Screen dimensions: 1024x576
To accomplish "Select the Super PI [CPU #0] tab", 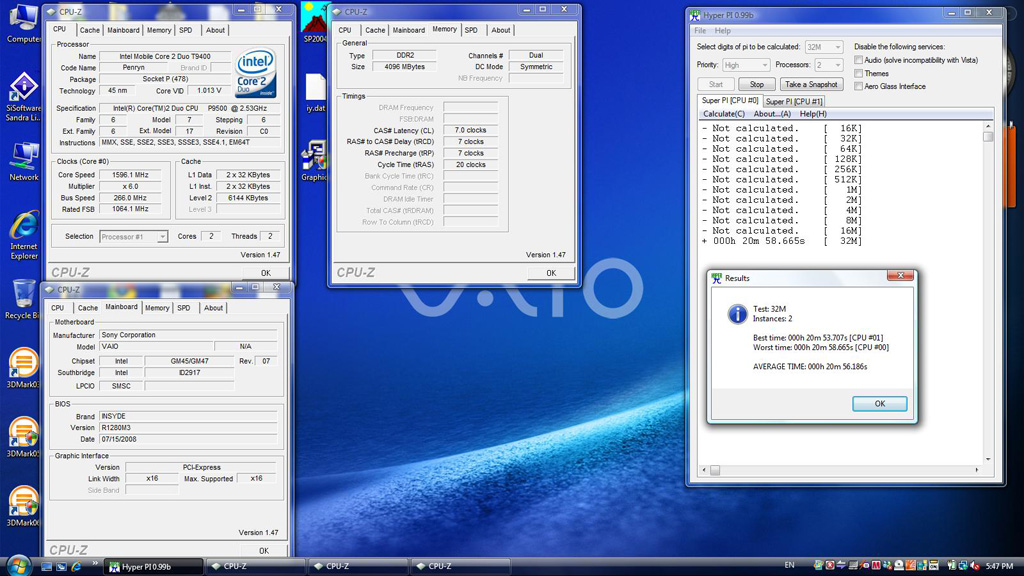I will click(729, 101).
